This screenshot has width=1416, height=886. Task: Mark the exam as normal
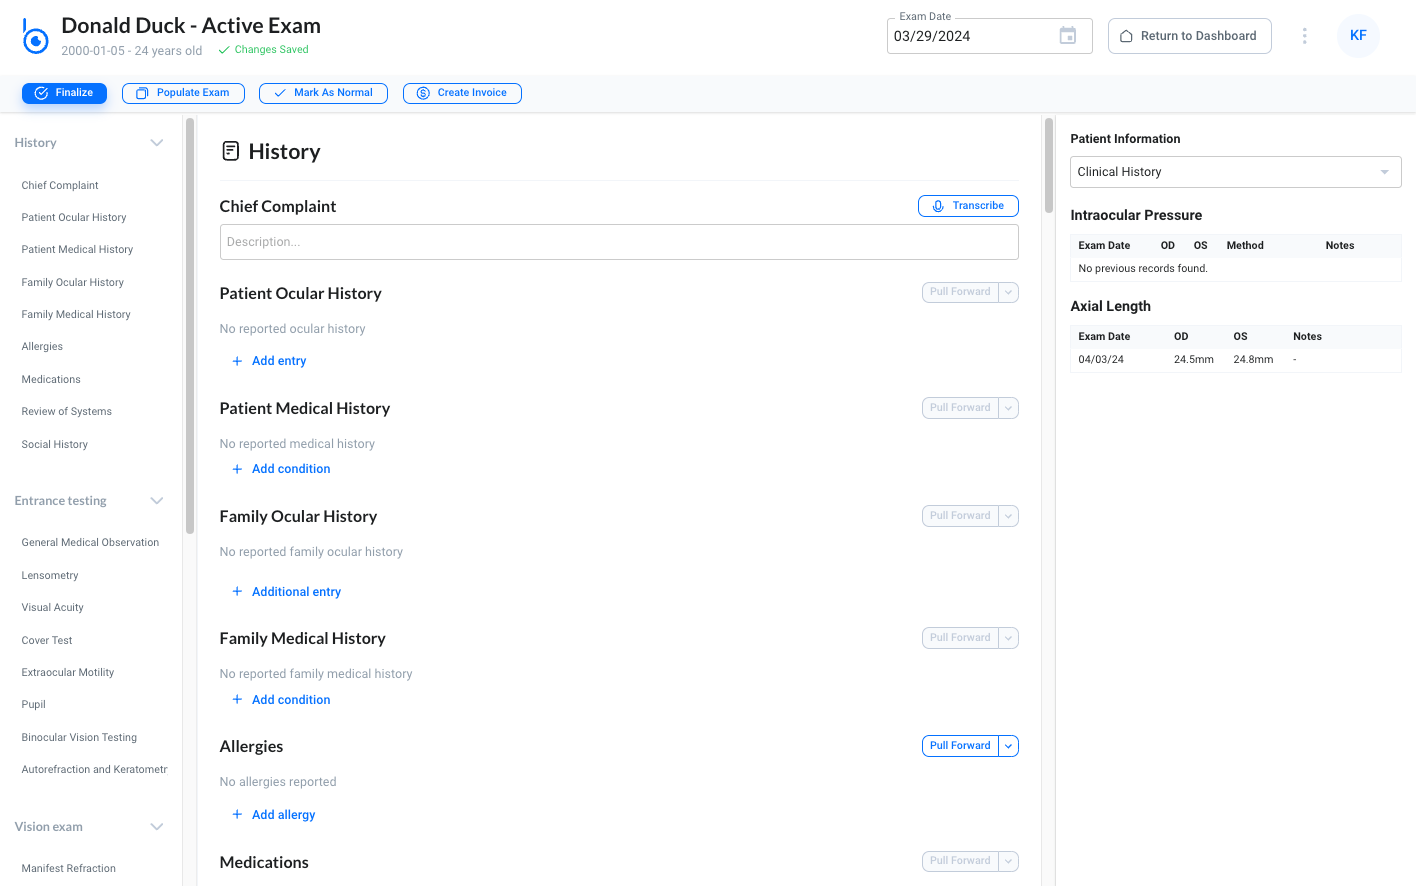coord(323,93)
